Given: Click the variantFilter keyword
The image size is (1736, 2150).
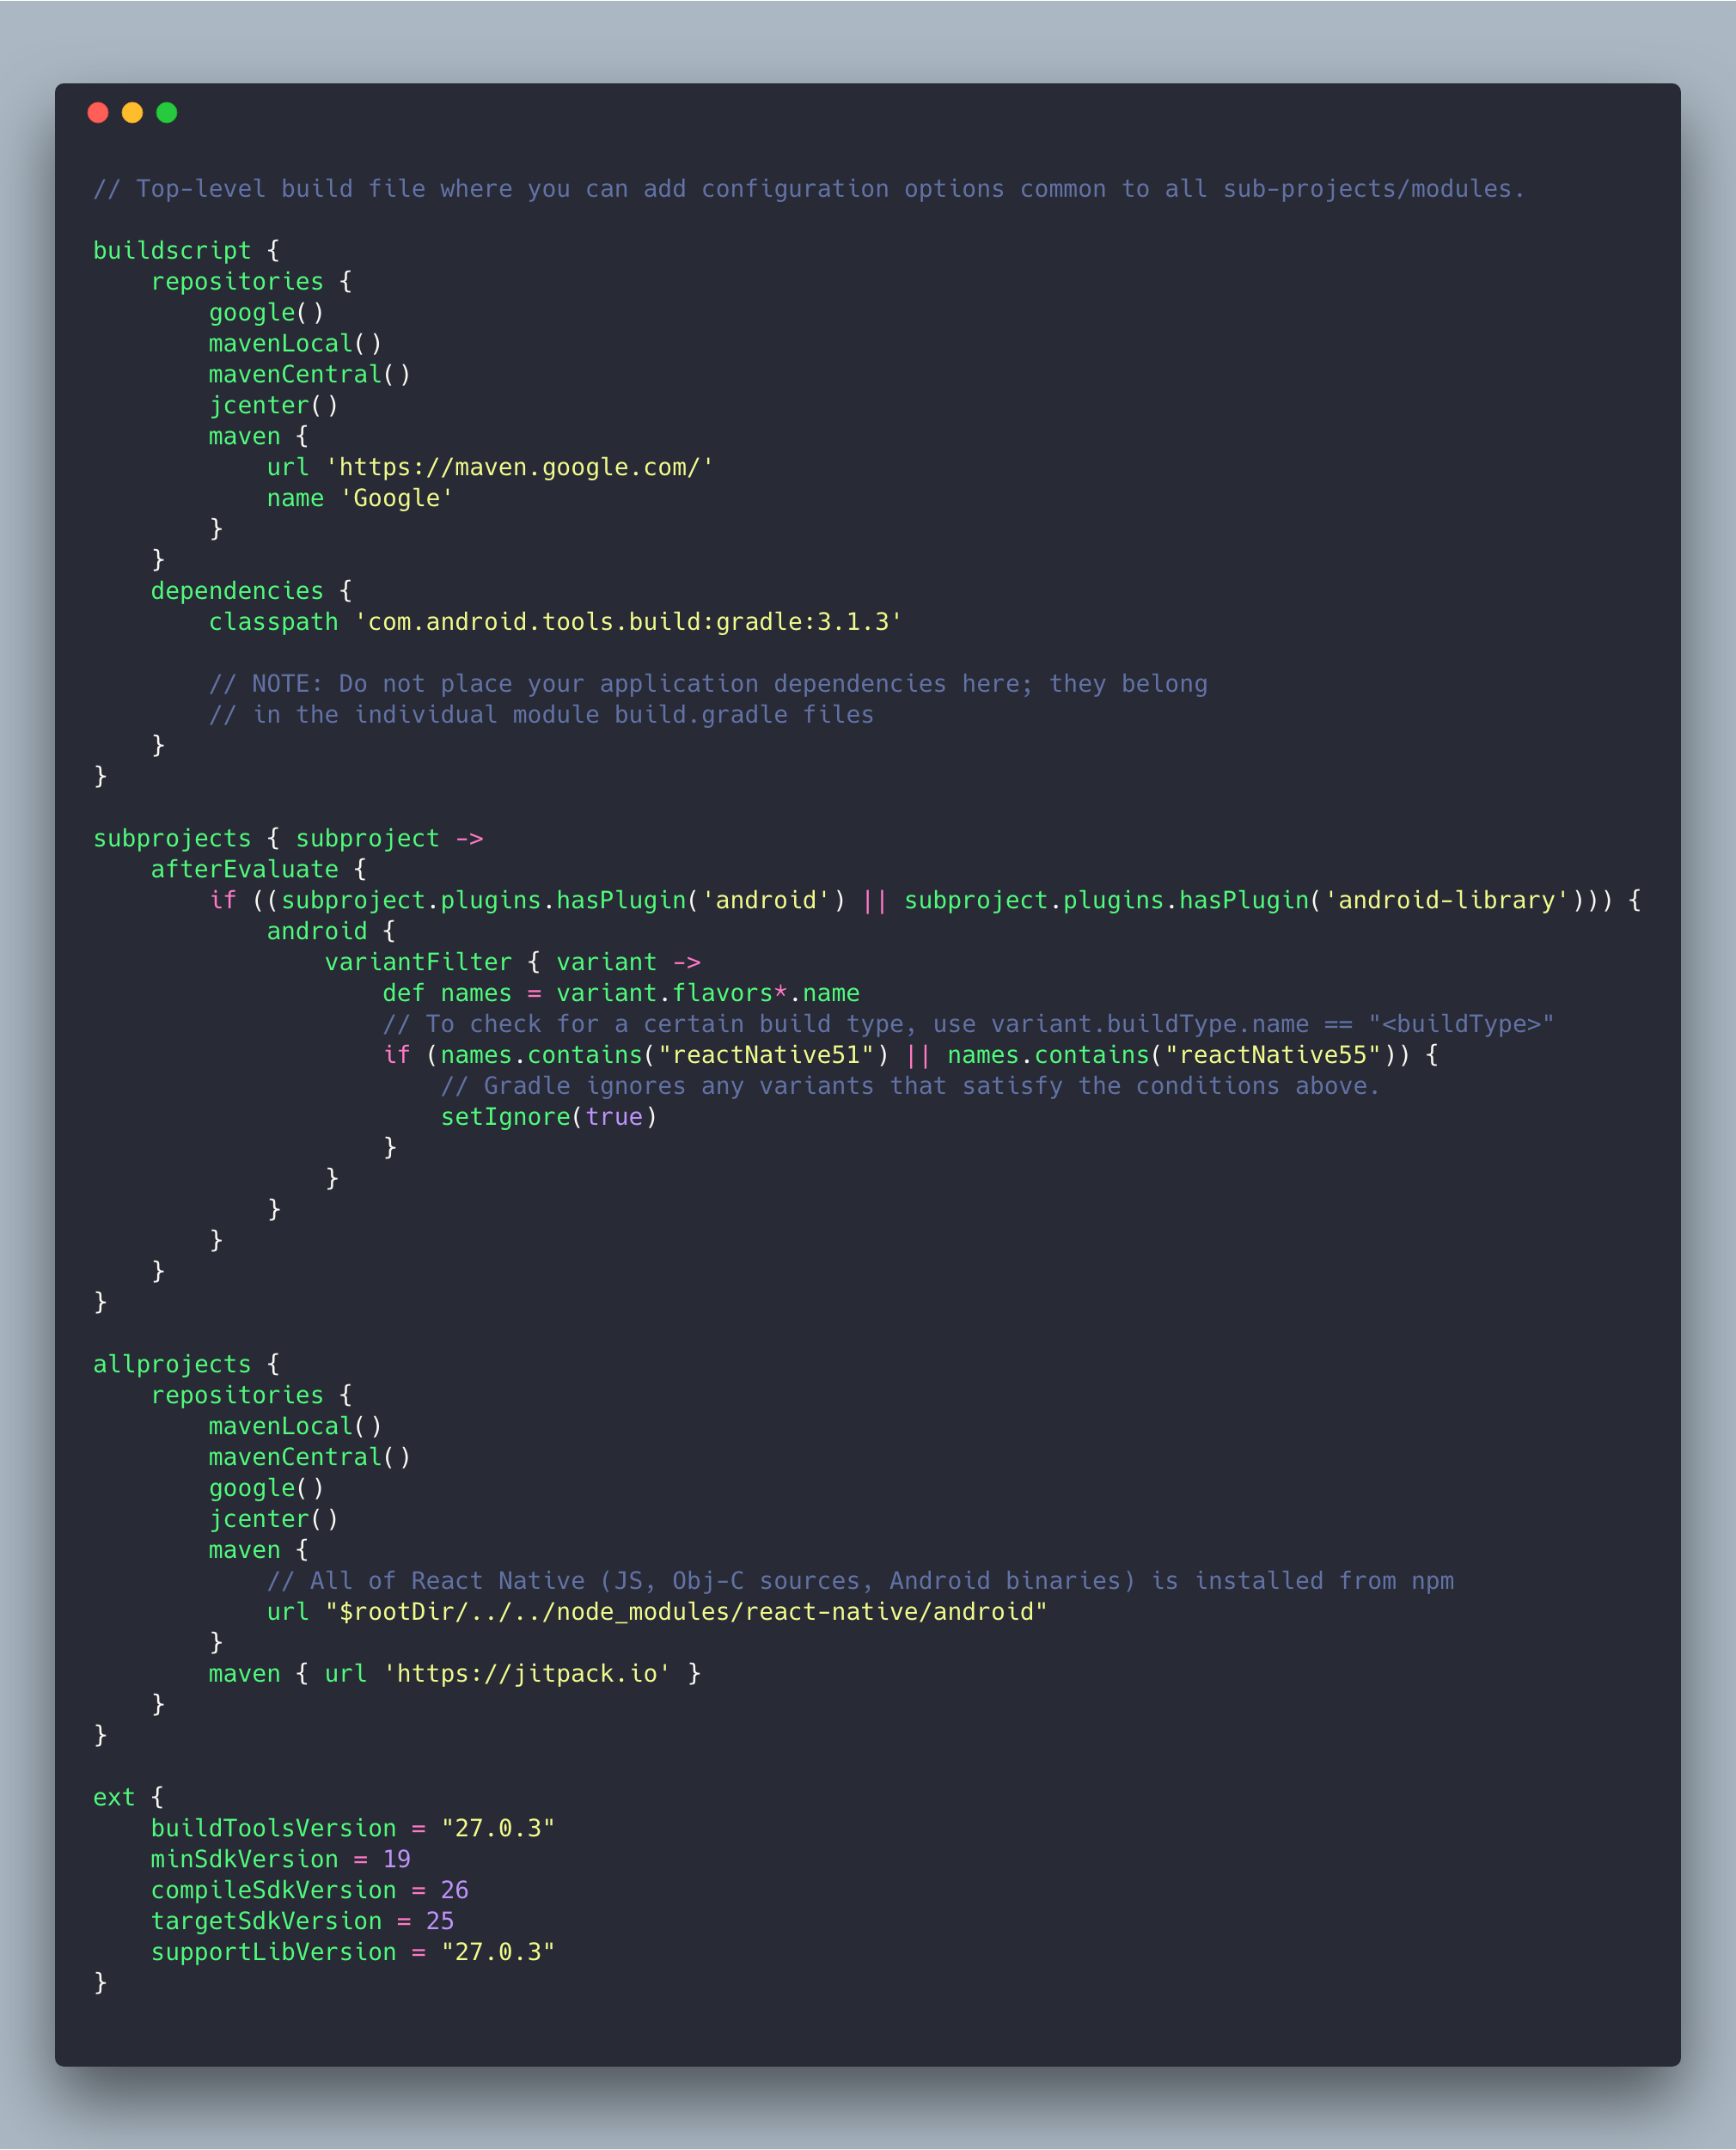Looking at the screenshot, I should coord(418,962).
